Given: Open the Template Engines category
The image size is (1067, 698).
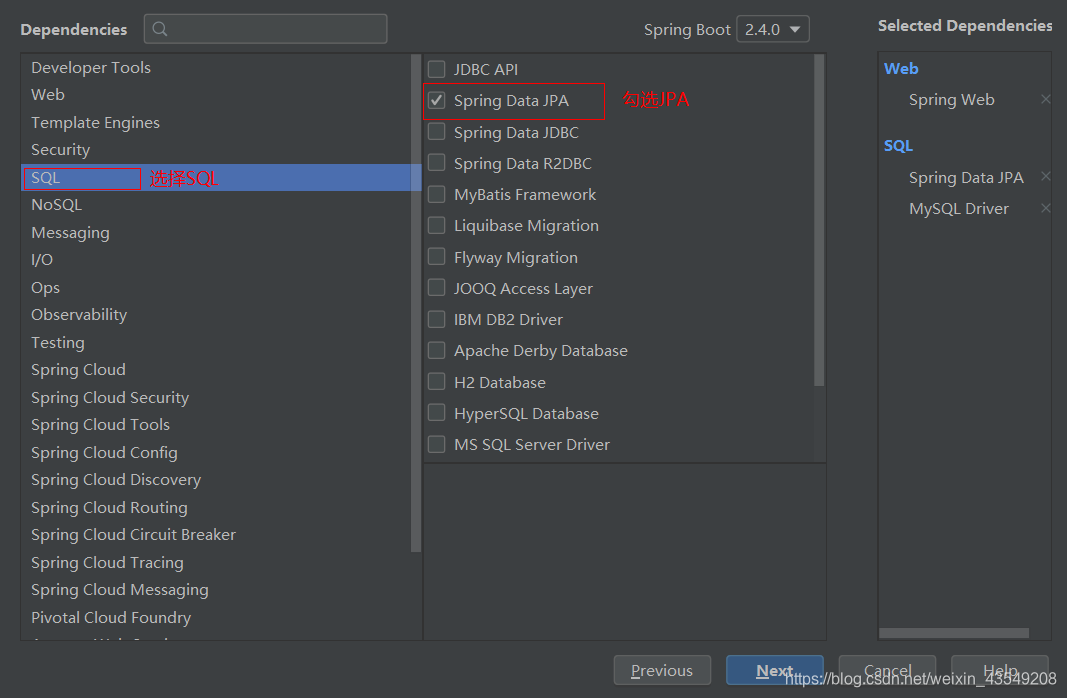Looking at the screenshot, I should click(x=216, y=122).
